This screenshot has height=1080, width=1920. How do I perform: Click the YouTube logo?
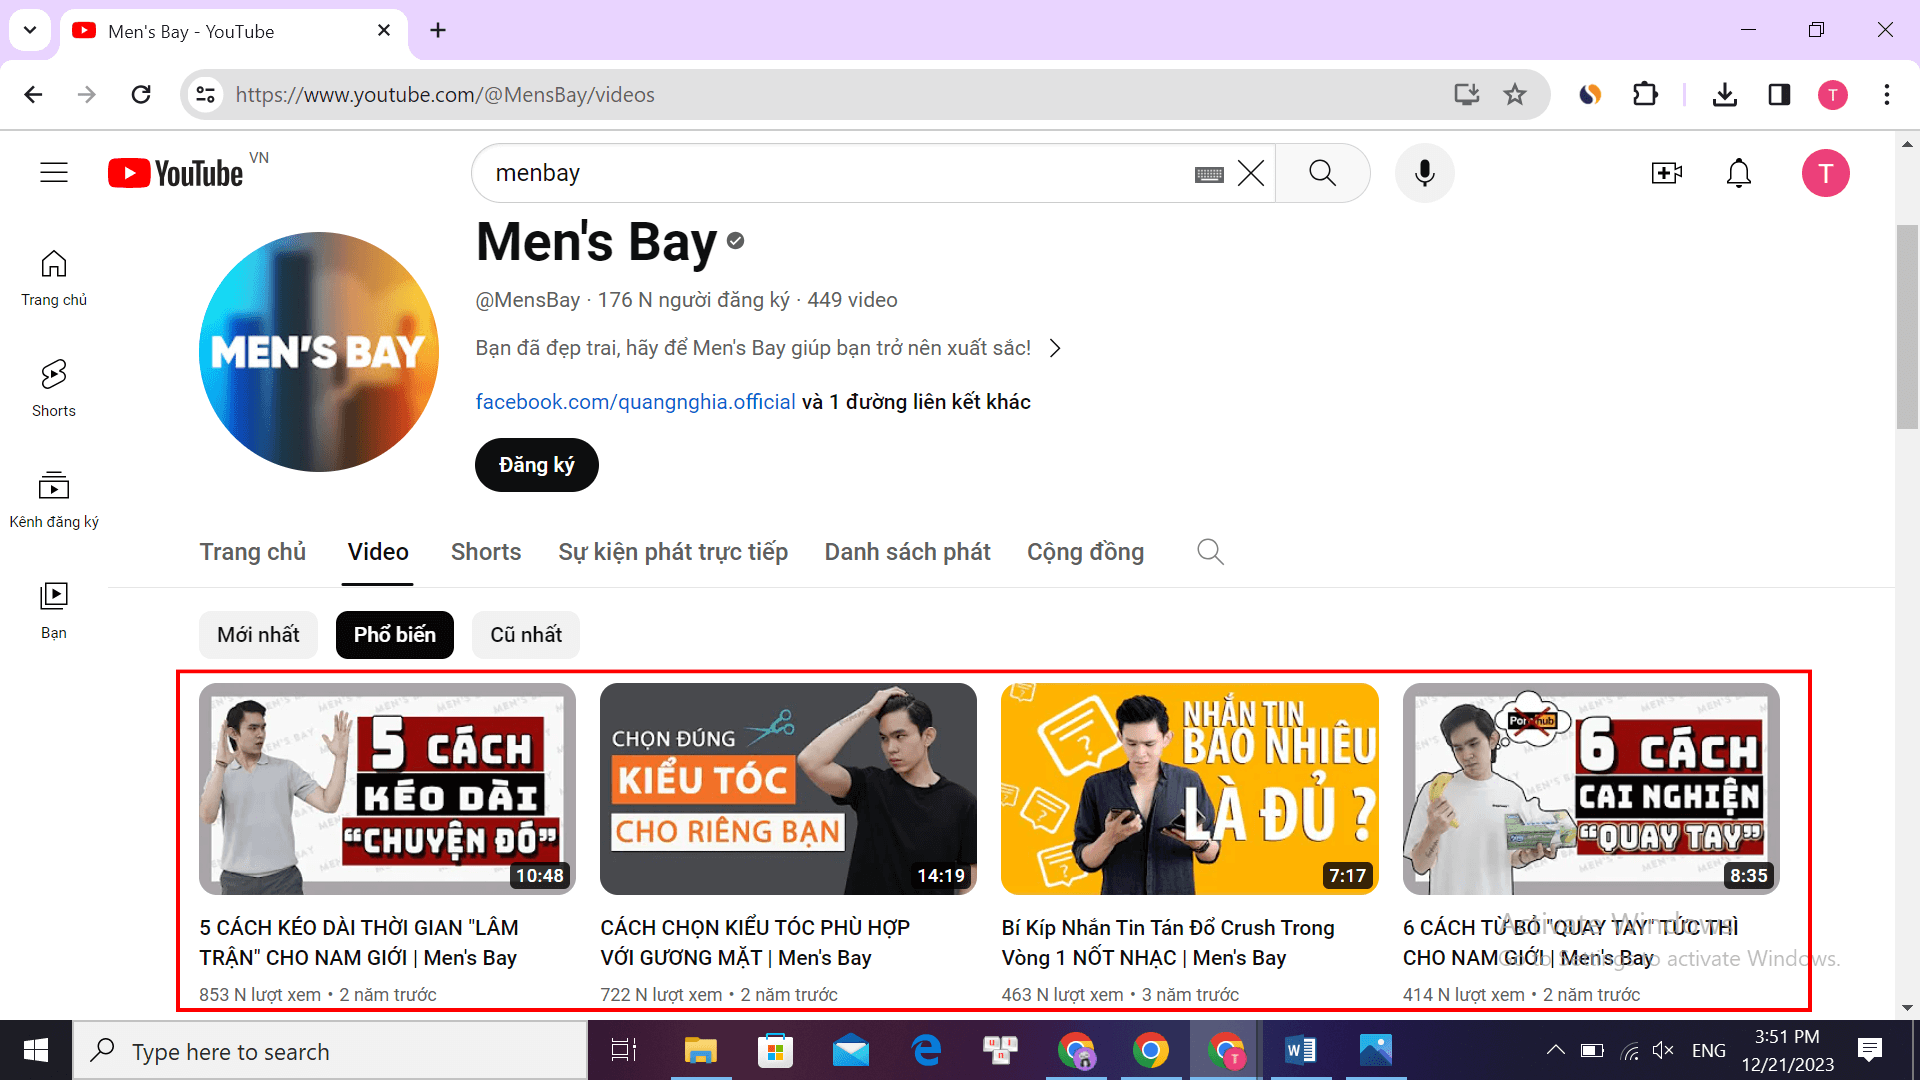click(176, 173)
